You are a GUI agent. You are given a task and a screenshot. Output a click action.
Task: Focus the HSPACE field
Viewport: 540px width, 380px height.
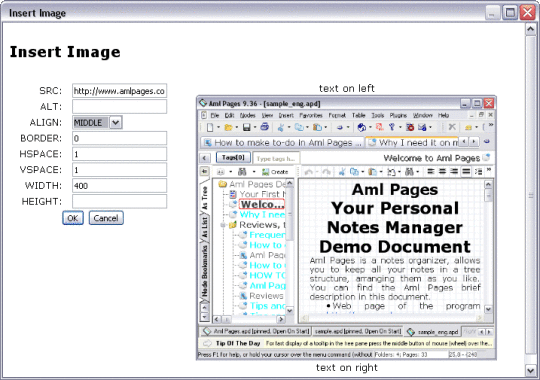[120, 154]
